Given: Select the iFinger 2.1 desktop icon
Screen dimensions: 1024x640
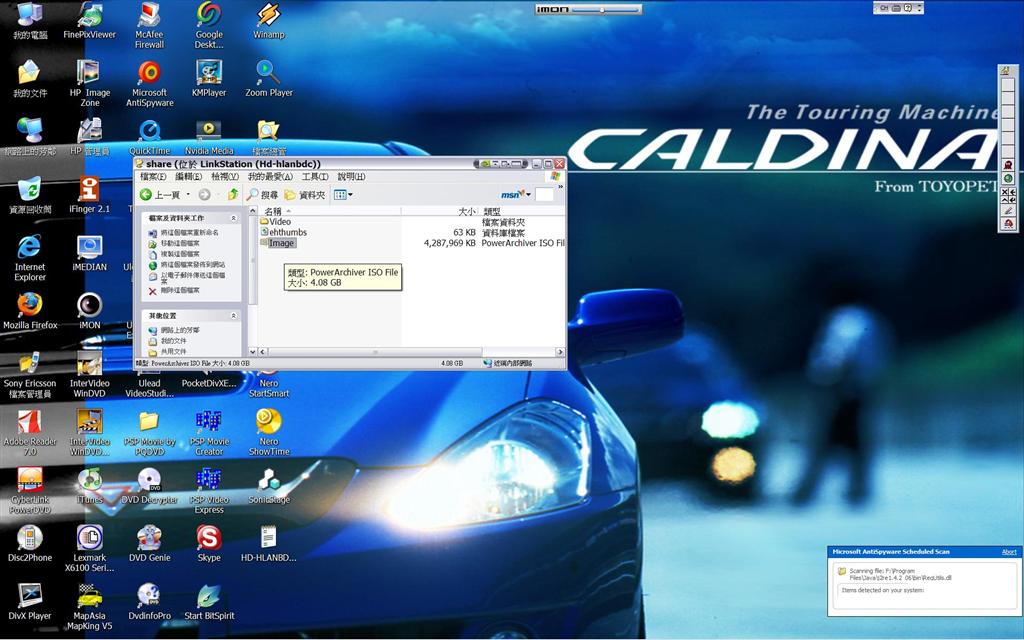Looking at the screenshot, I should click(89, 195).
